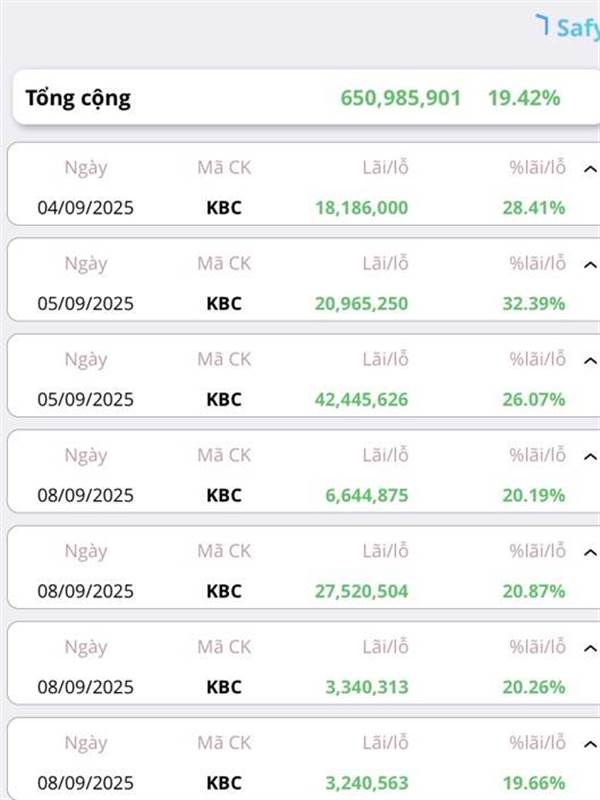The image size is (600, 800).
Task: Click %lãi/lỗ header in last card
Action: pyautogui.click(x=537, y=743)
